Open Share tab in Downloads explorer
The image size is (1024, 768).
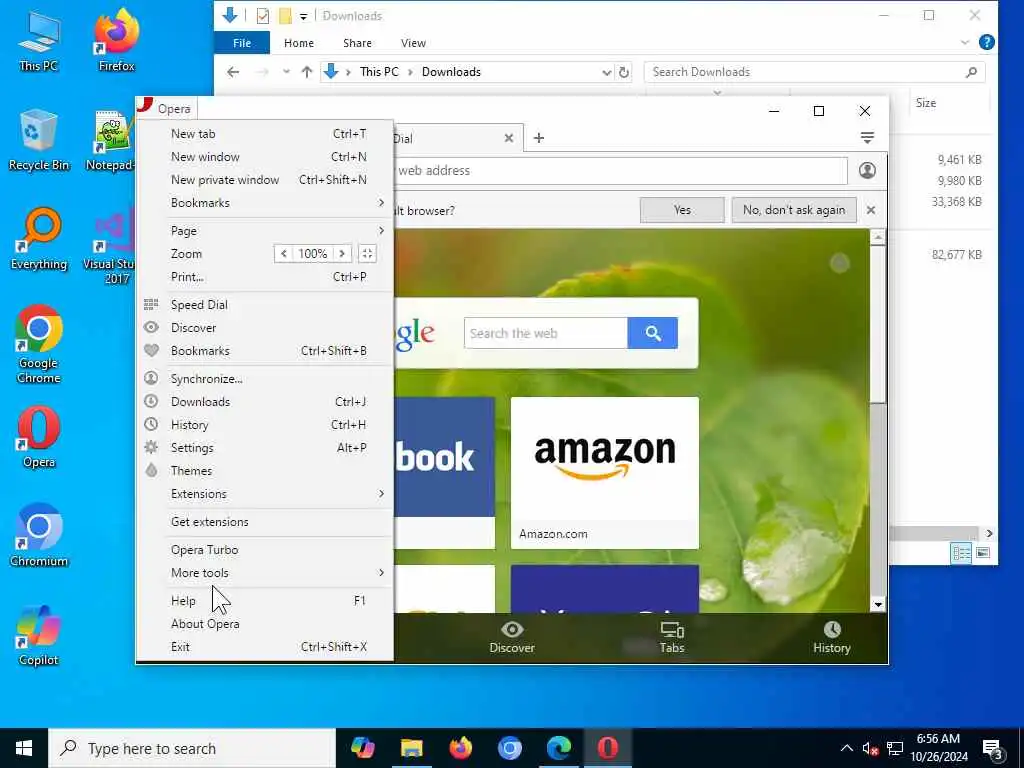357,43
